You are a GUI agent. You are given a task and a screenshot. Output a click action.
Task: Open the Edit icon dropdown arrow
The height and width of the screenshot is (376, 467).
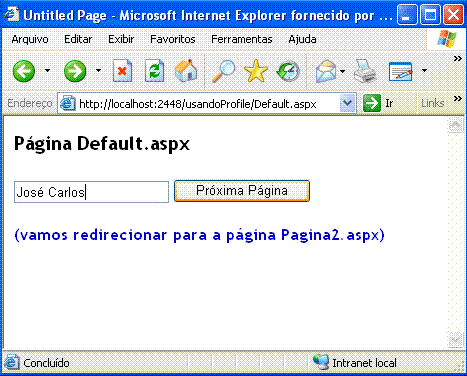pyautogui.click(x=424, y=70)
